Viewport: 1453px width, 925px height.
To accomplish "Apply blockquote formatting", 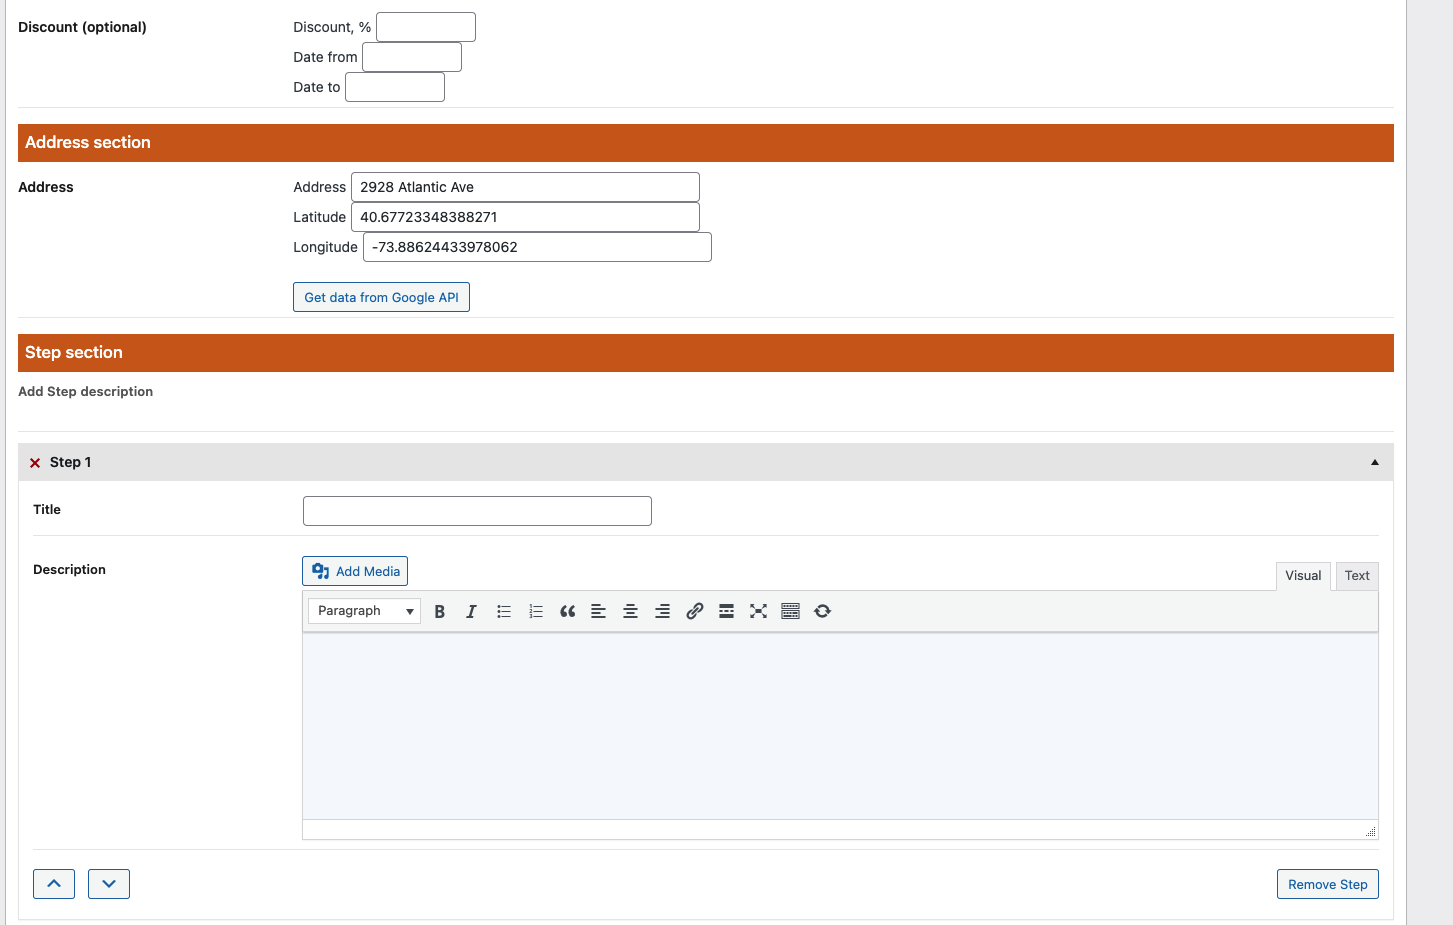I will pos(567,611).
